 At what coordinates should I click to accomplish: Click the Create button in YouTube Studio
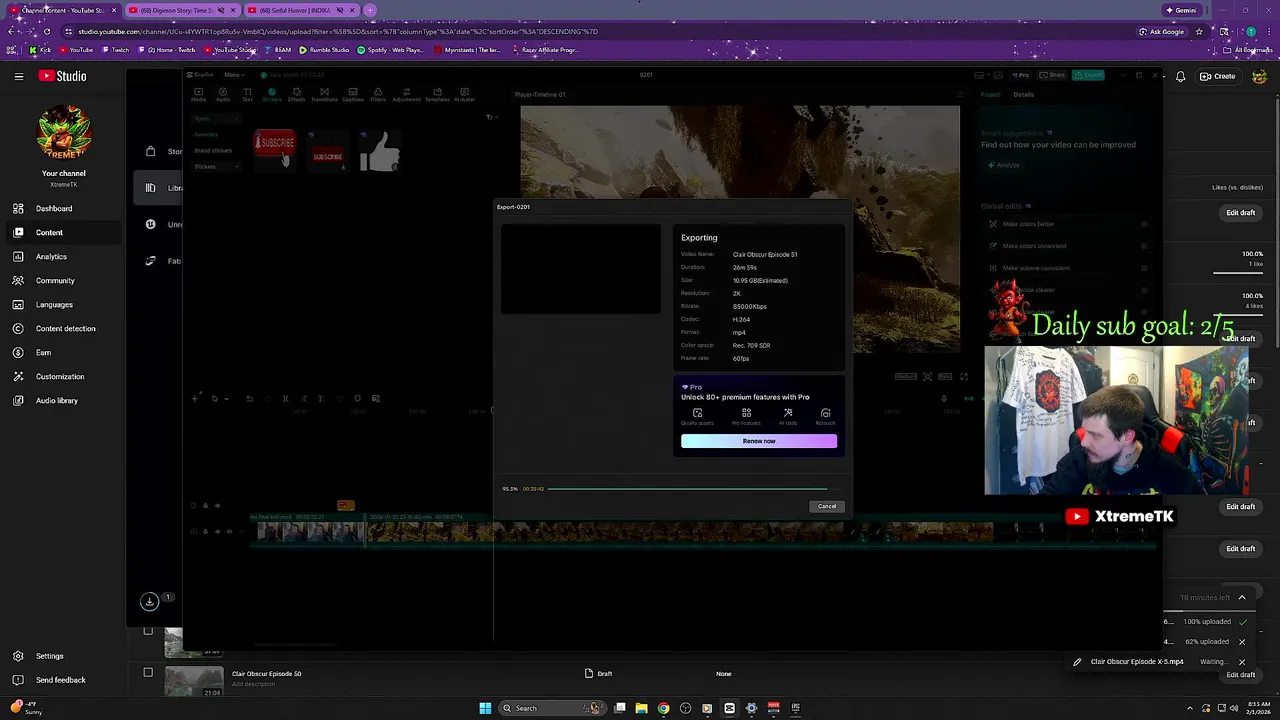1218,76
